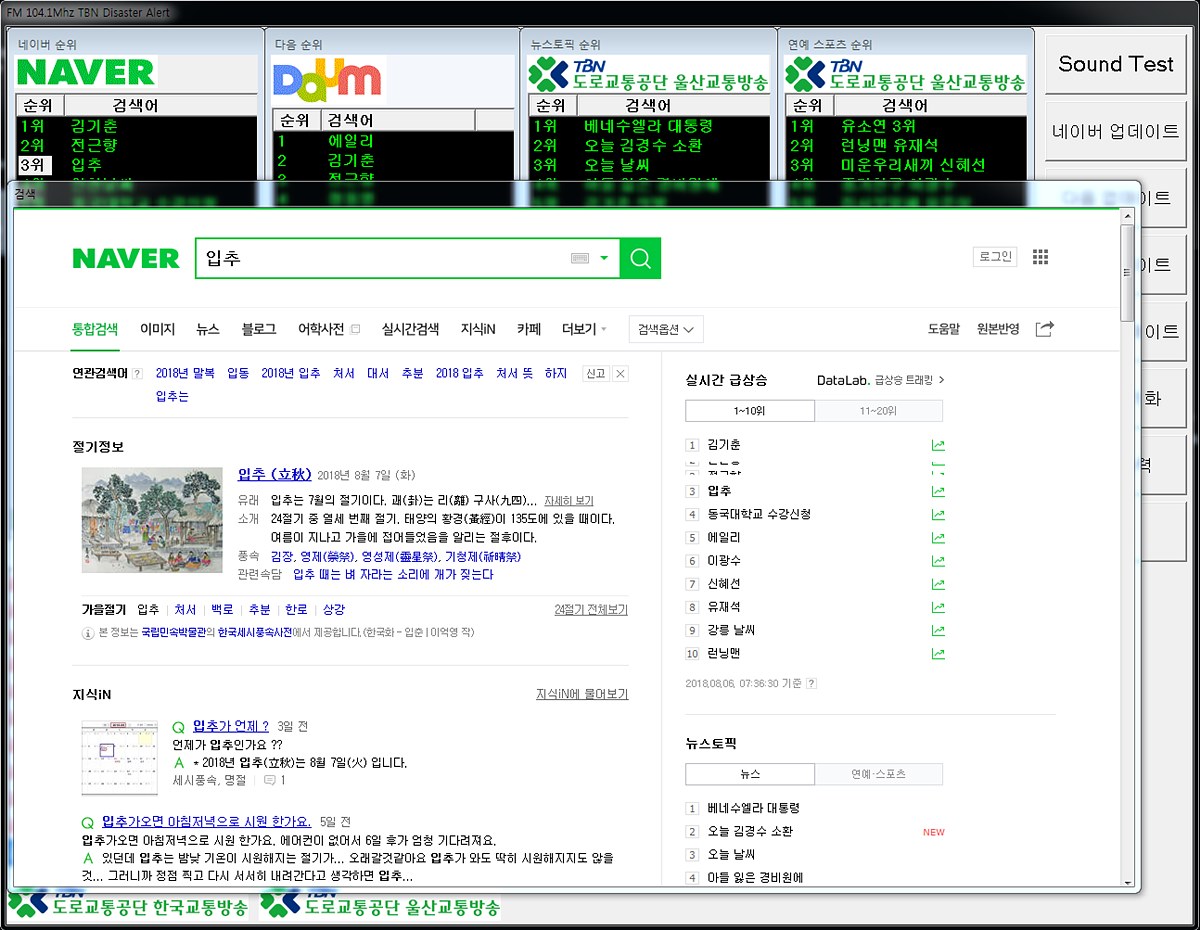This screenshot has width=1200, height=930.
Task: Switch to the 블로그 search tab
Action: coord(259,329)
